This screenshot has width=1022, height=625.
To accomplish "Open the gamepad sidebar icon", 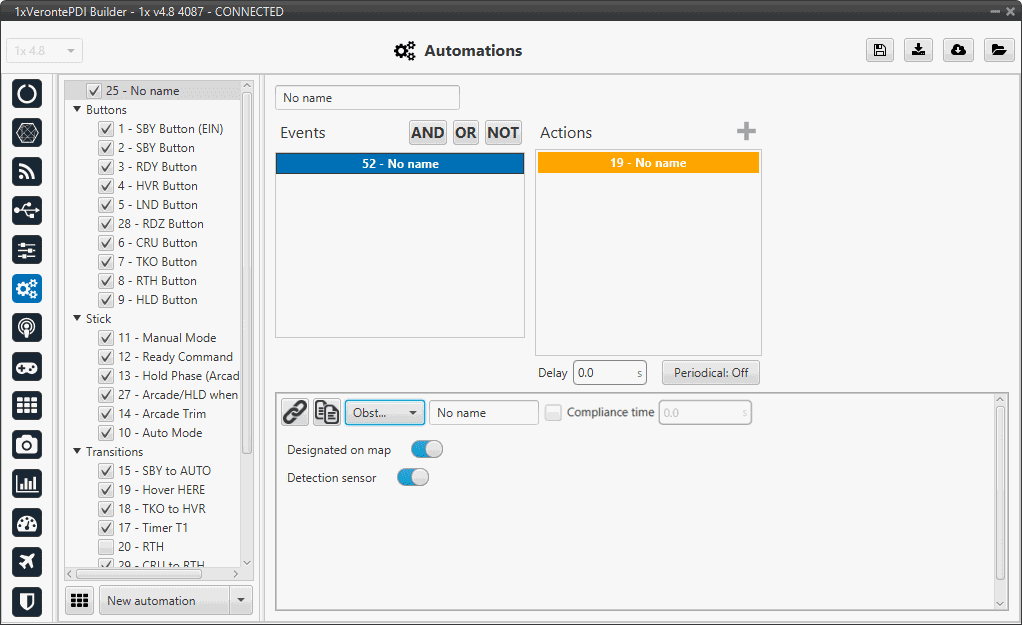I will 27,367.
